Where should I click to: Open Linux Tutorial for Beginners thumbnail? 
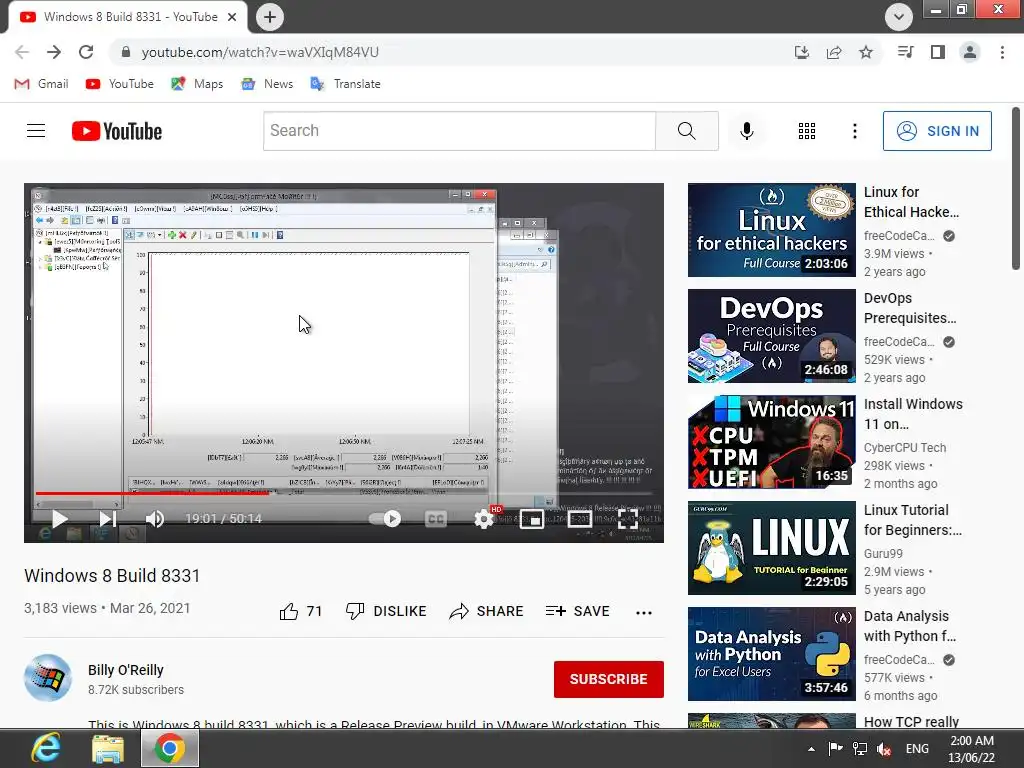click(772, 548)
